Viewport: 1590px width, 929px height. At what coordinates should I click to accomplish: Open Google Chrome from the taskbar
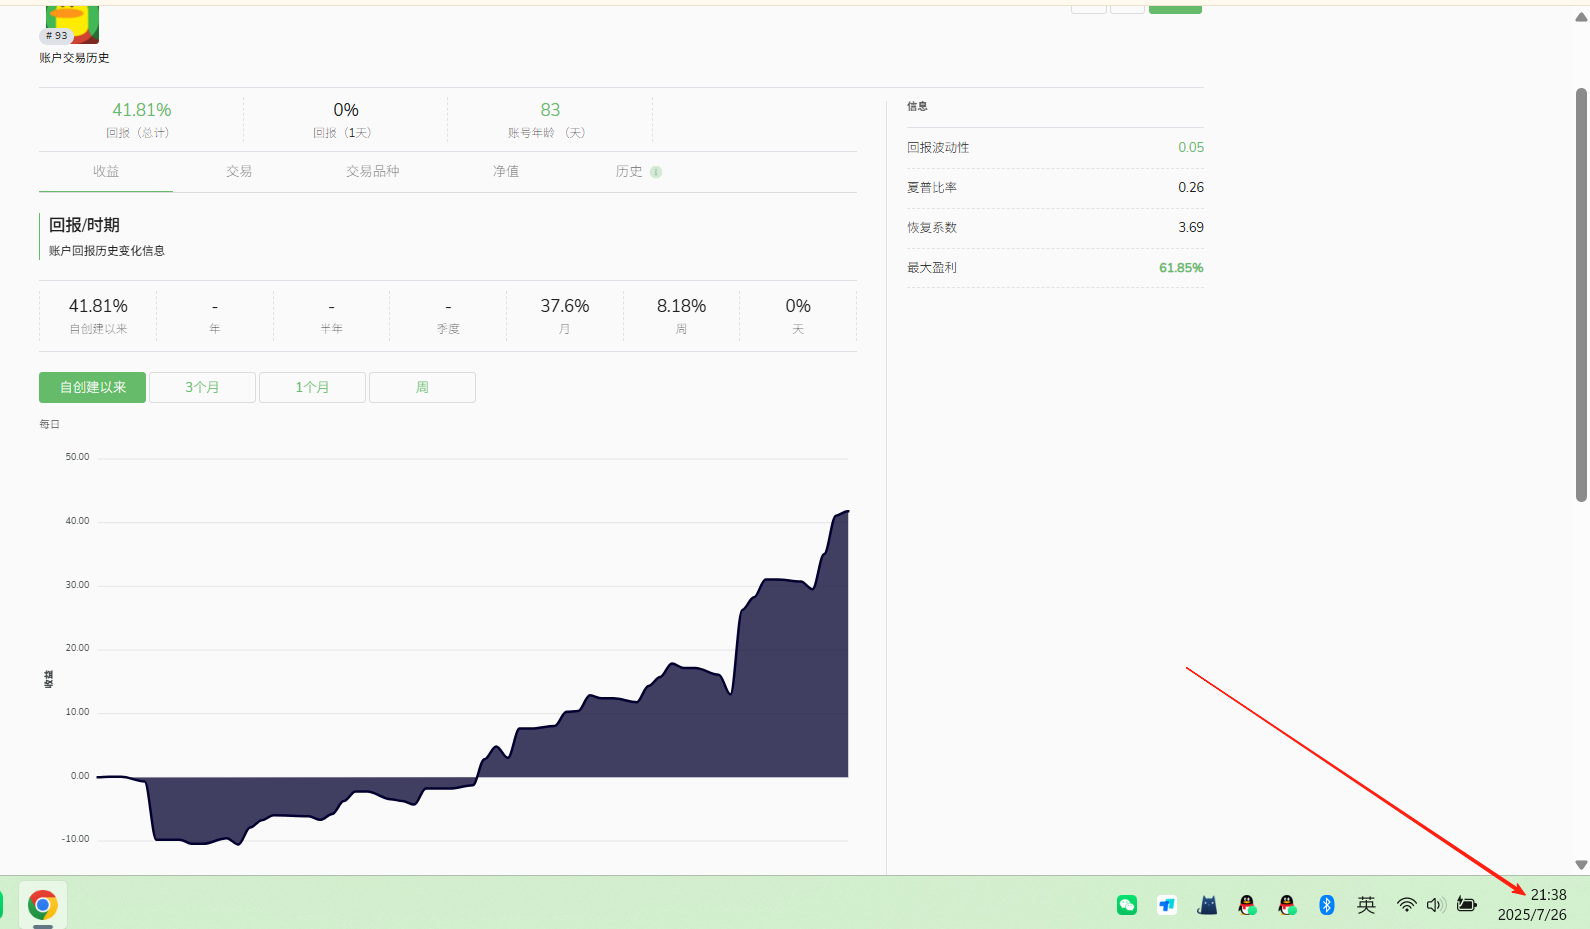(x=42, y=905)
